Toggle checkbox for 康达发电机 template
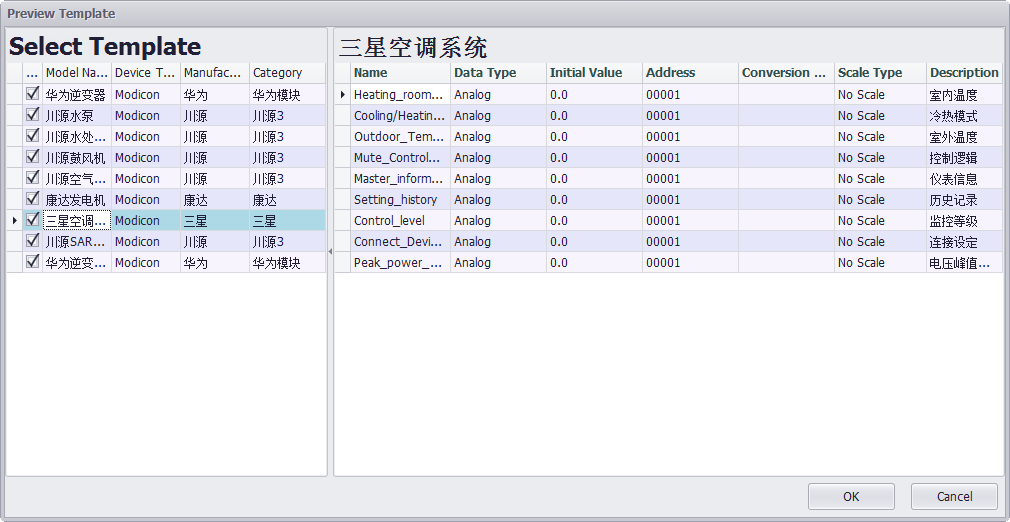 click(32, 199)
